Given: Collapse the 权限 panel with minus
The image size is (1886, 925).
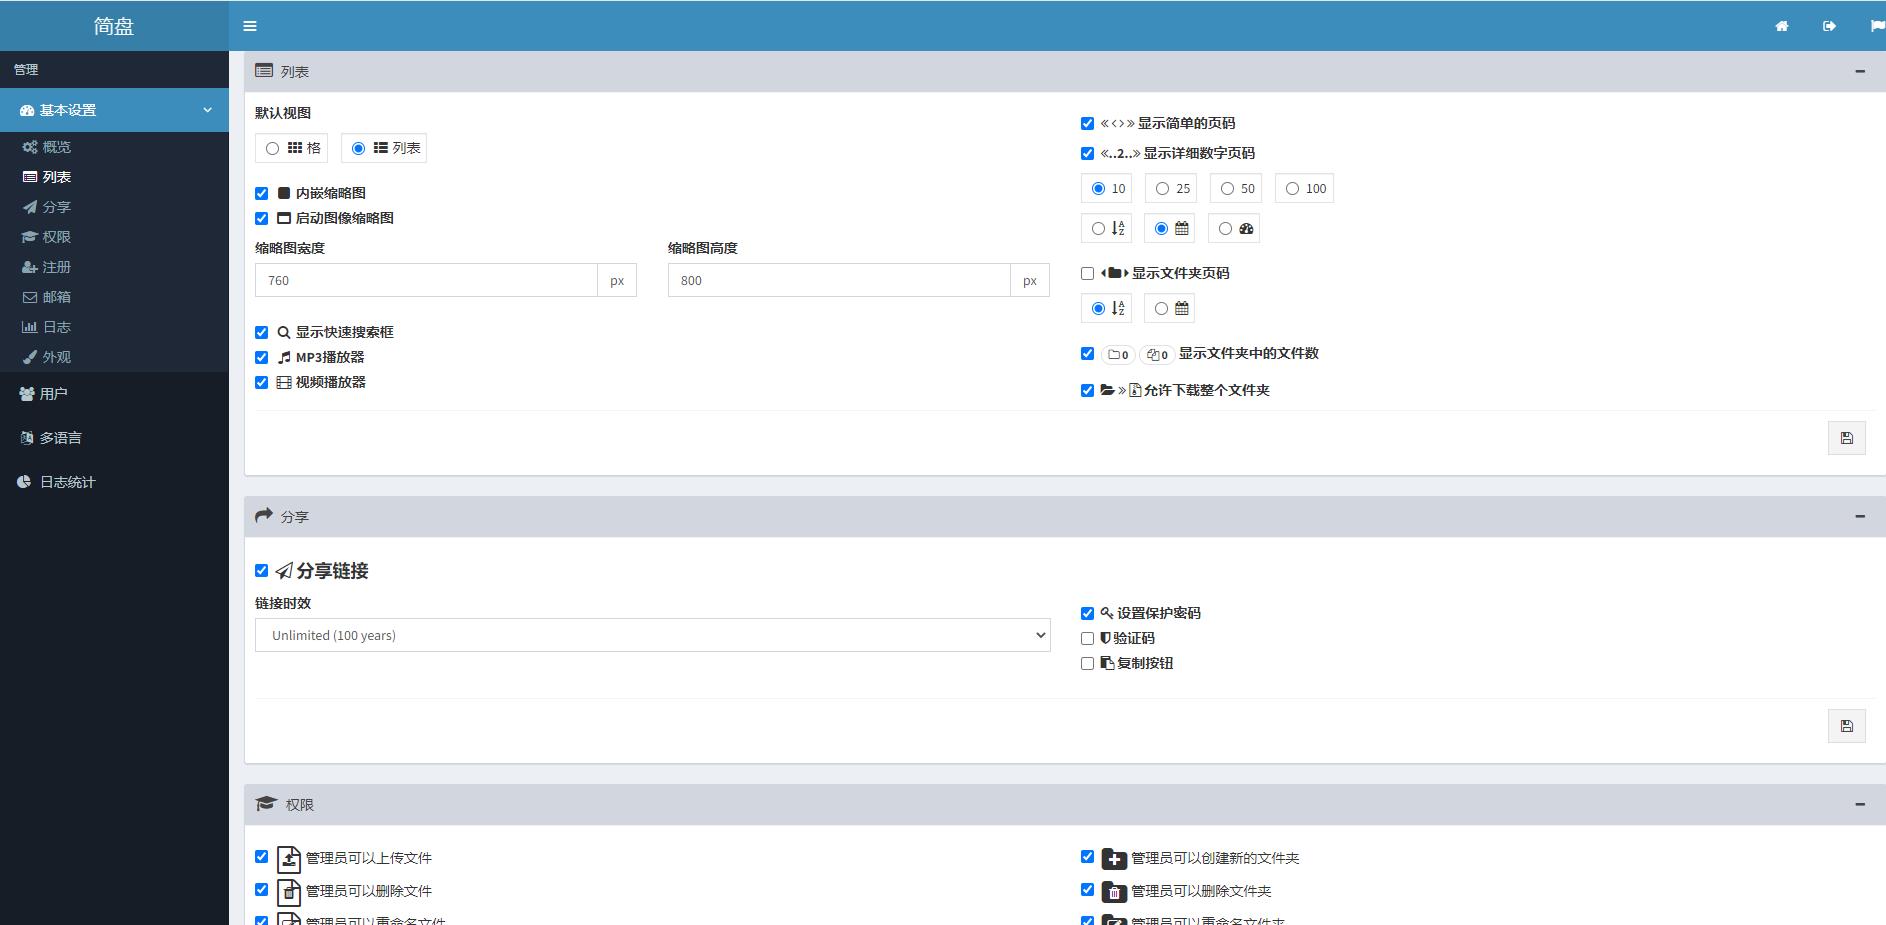Looking at the screenshot, I should [x=1860, y=804].
